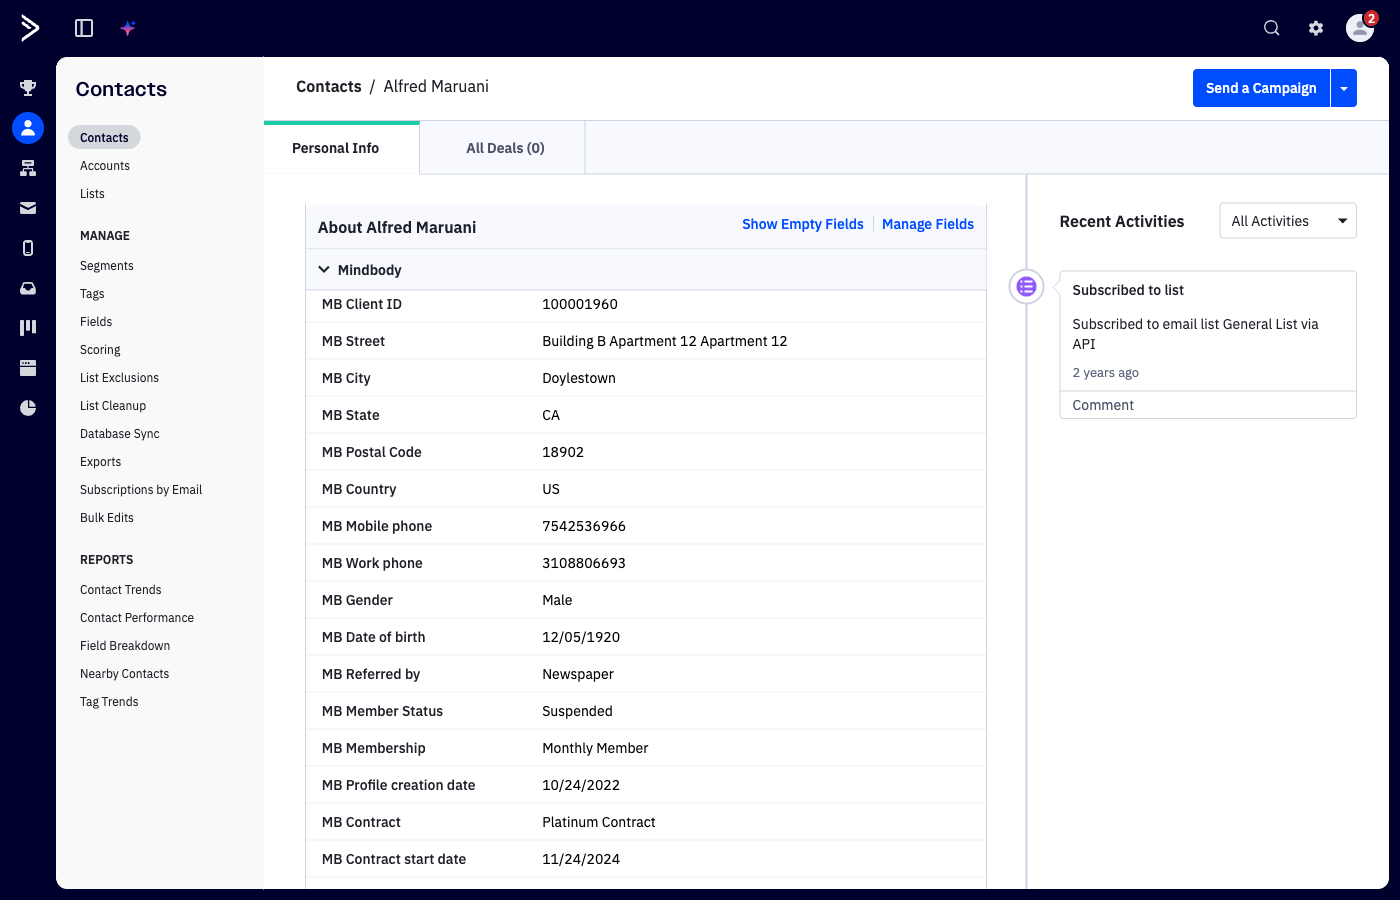Screen dimensions: 1400x900
Task: Open the Send a Campaign dropdown arrow
Action: coord(1343,88)
